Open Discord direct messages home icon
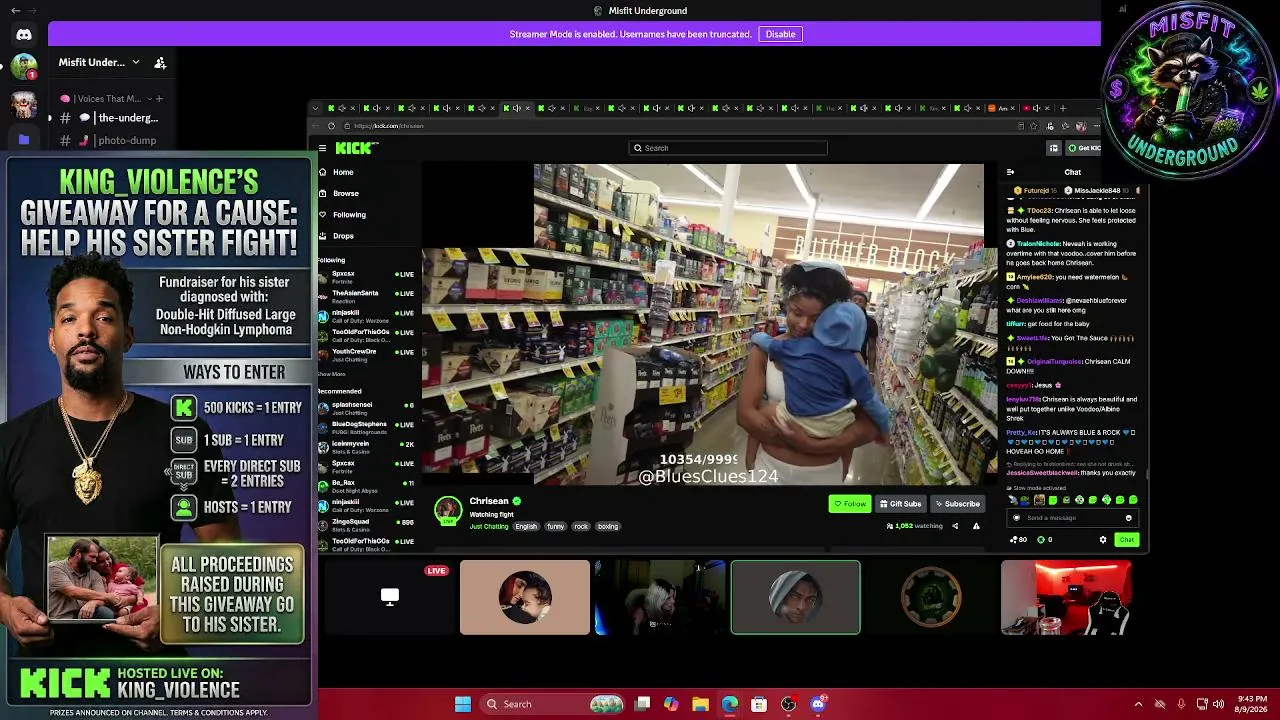Viewport: 1280px width, 720px height. (24, 34)
